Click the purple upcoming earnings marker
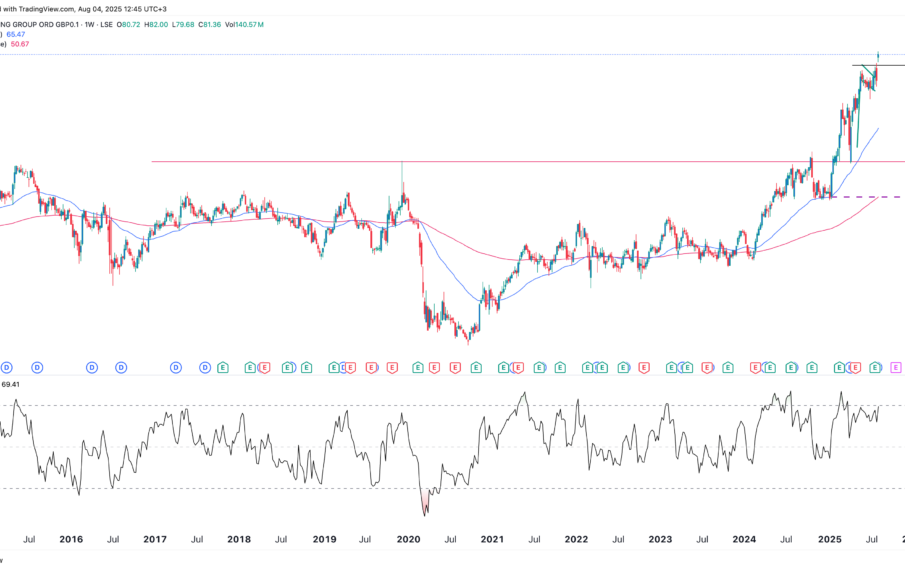The image size is (905, 570). point(896,368)
